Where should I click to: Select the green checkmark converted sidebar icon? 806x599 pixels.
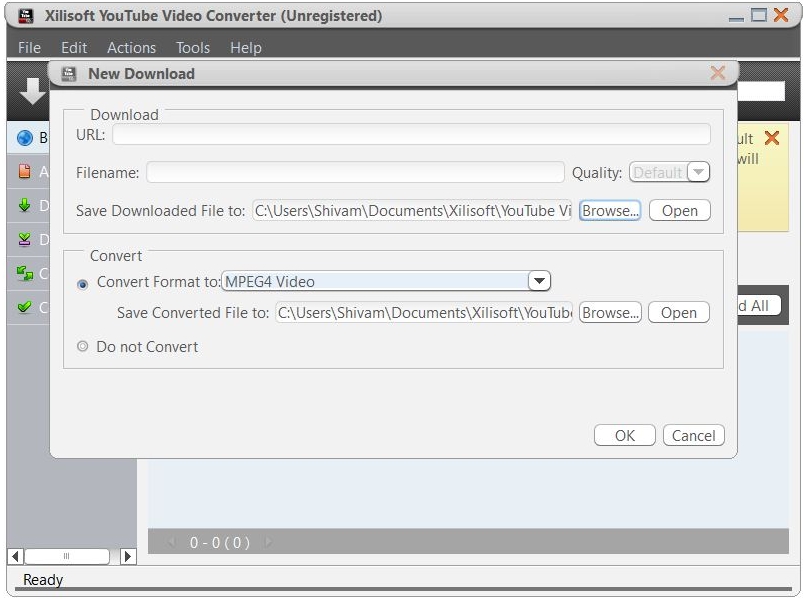pos(24,307)
